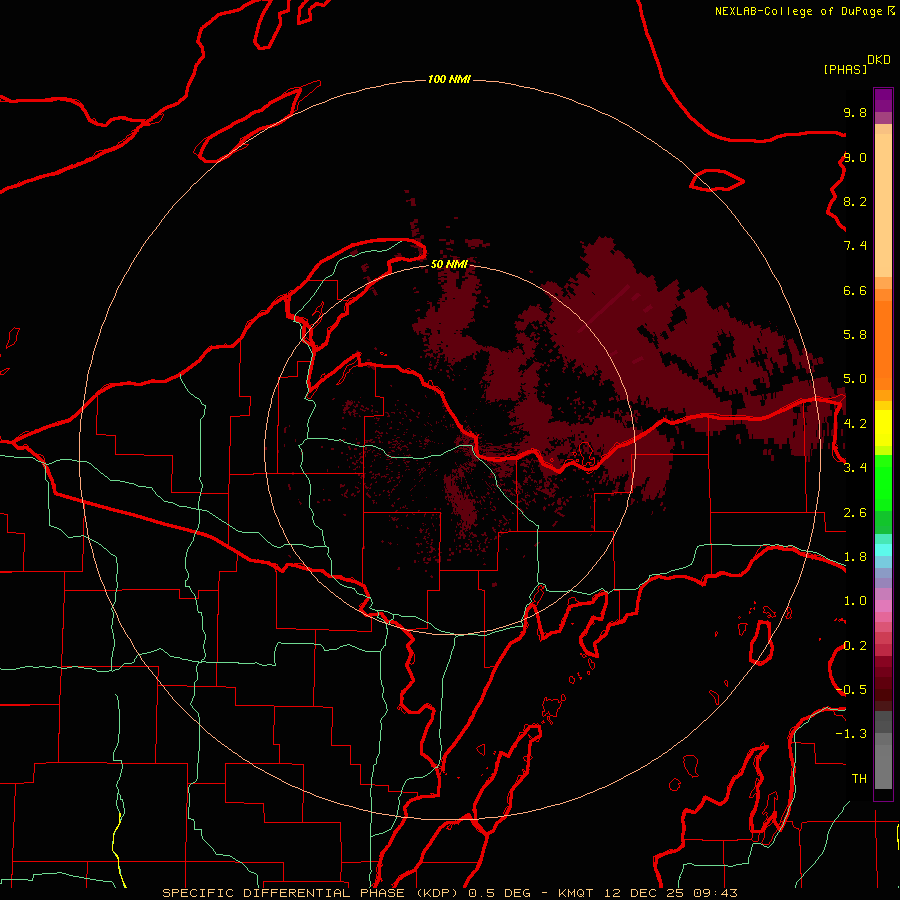Select the 9.8 scale value
The height and width of the screenshot is (900, 900).
coord(855,112)
